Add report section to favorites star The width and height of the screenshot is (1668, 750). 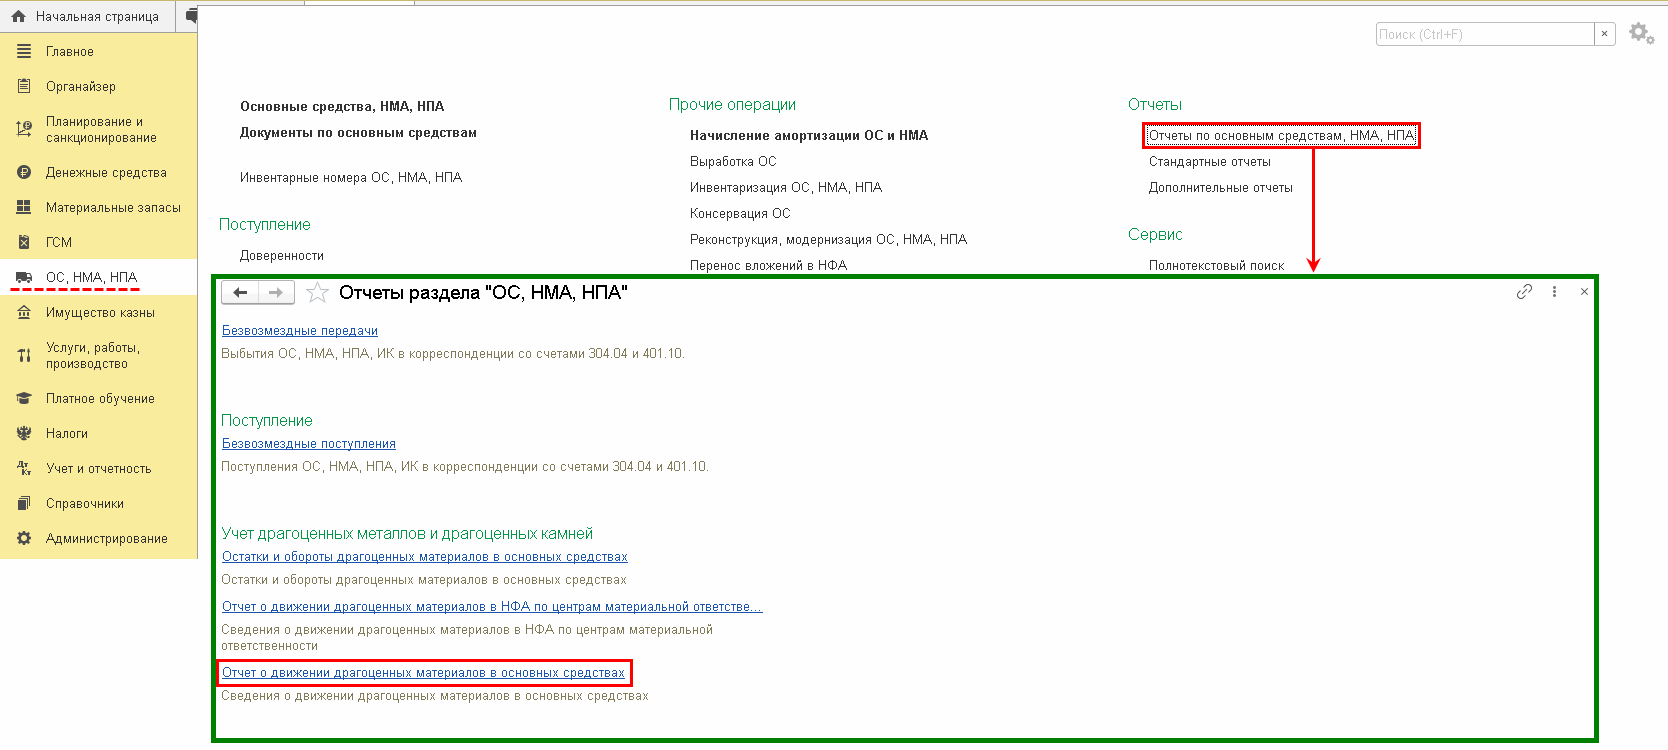point(317,292)
